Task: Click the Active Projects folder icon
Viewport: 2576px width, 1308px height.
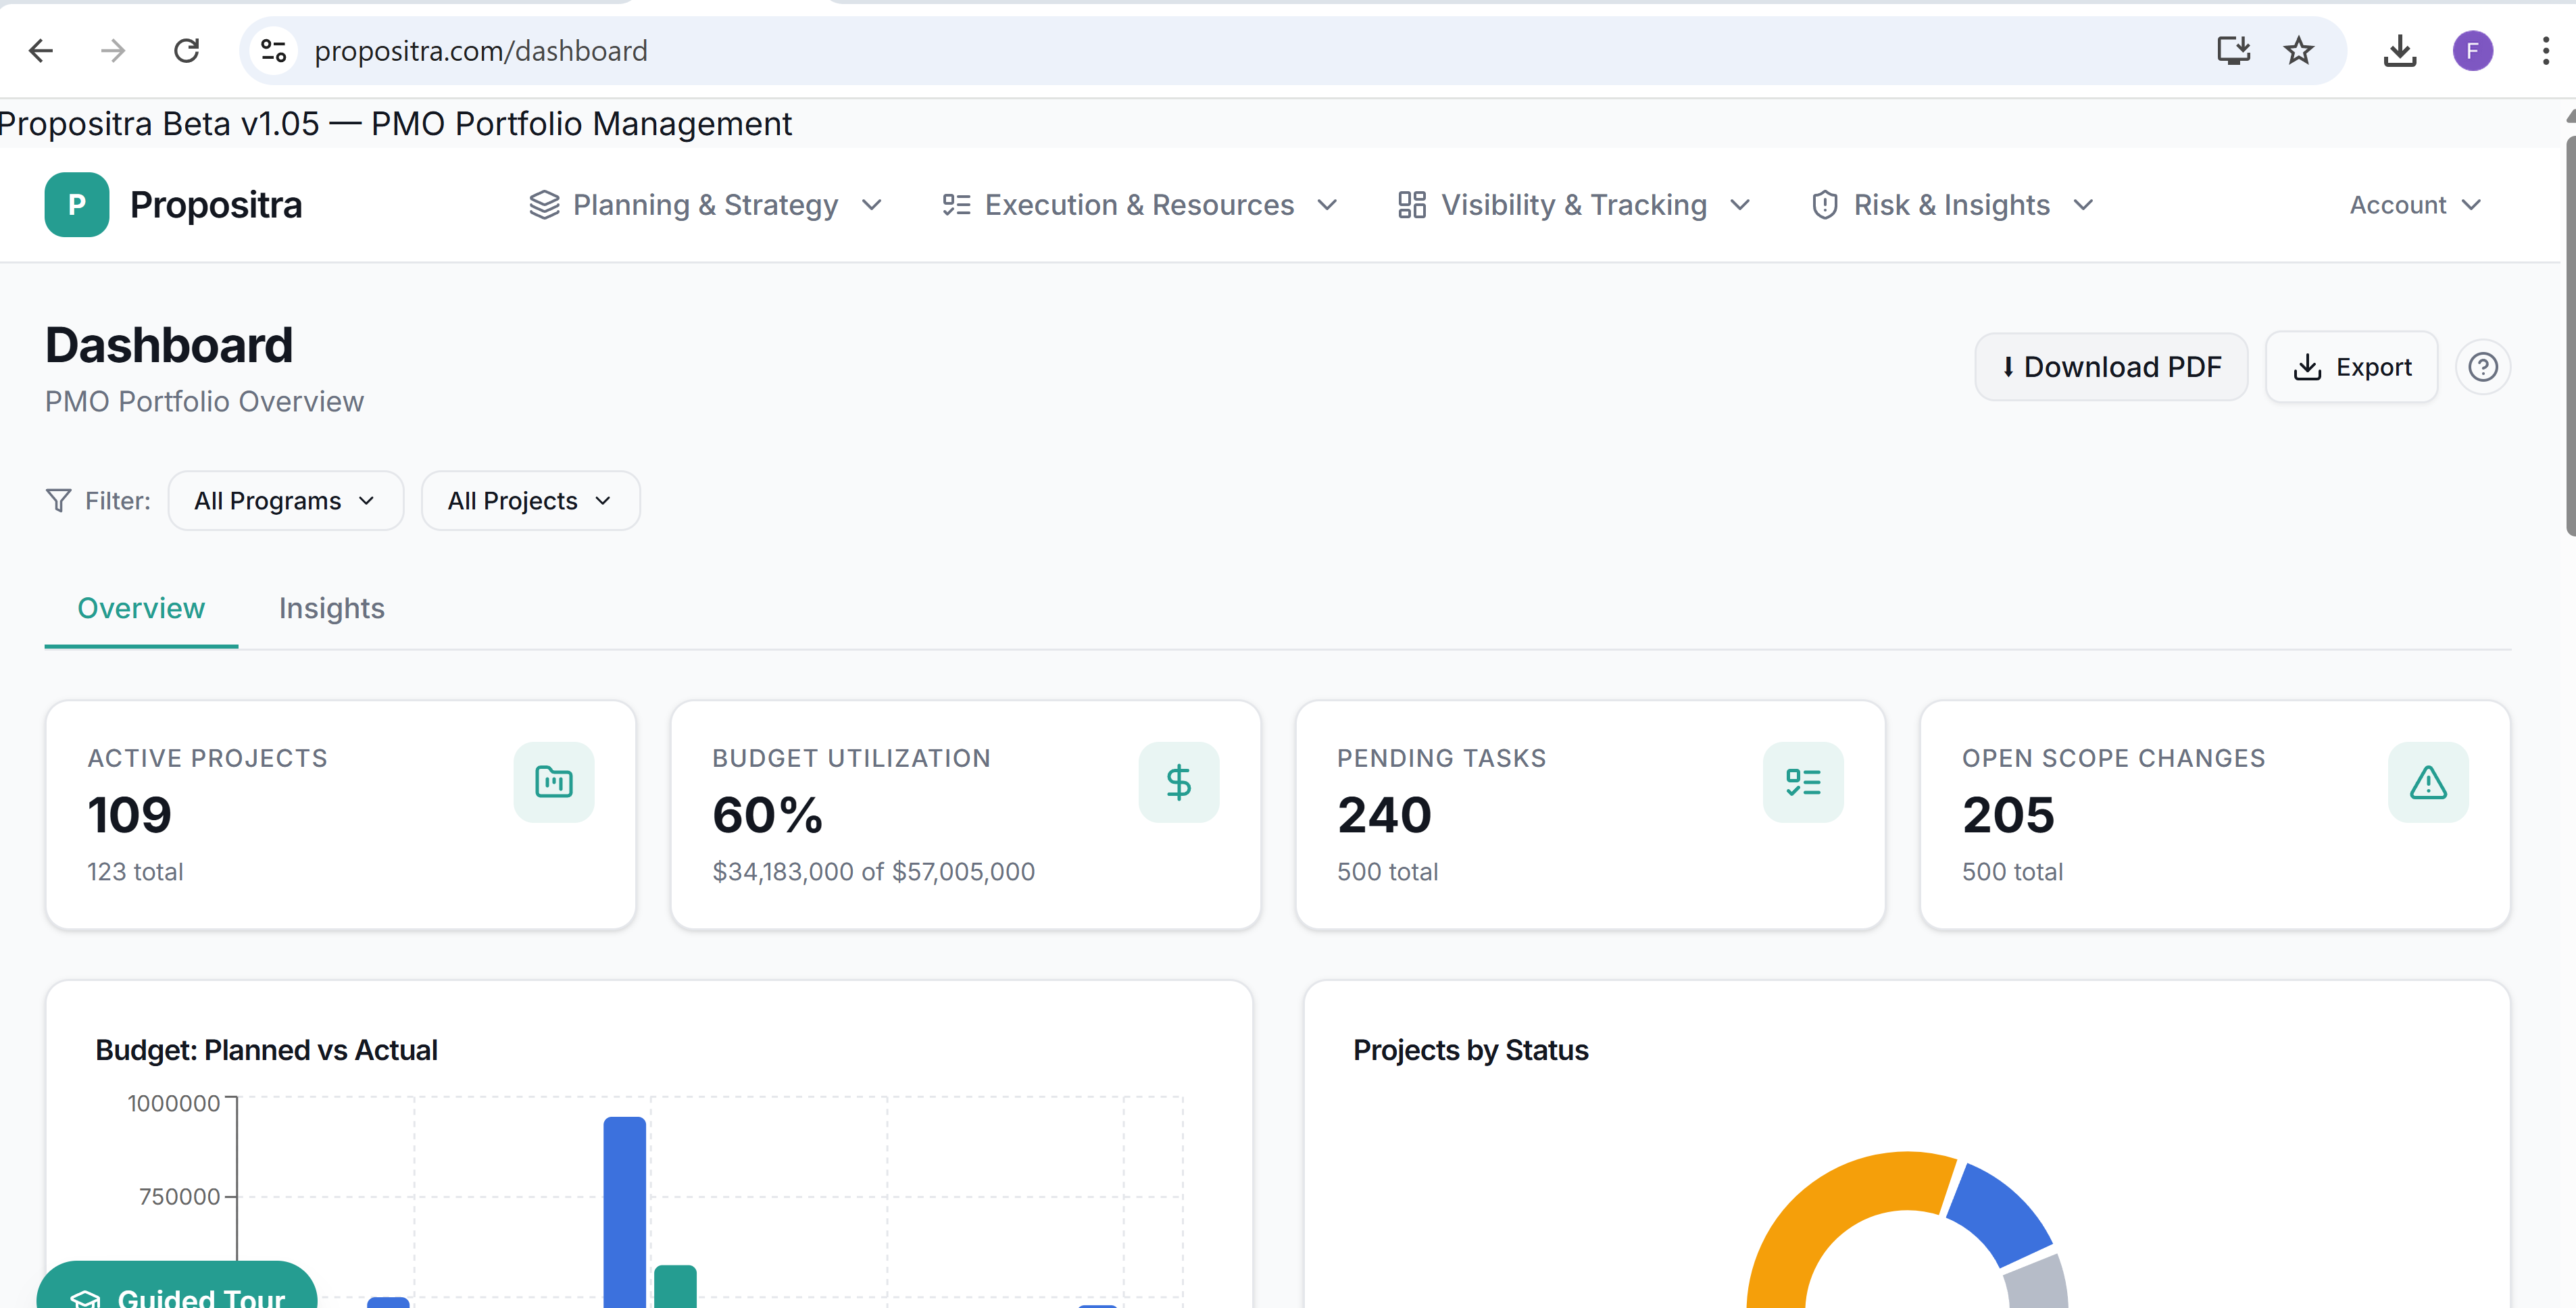Action: 553,782
